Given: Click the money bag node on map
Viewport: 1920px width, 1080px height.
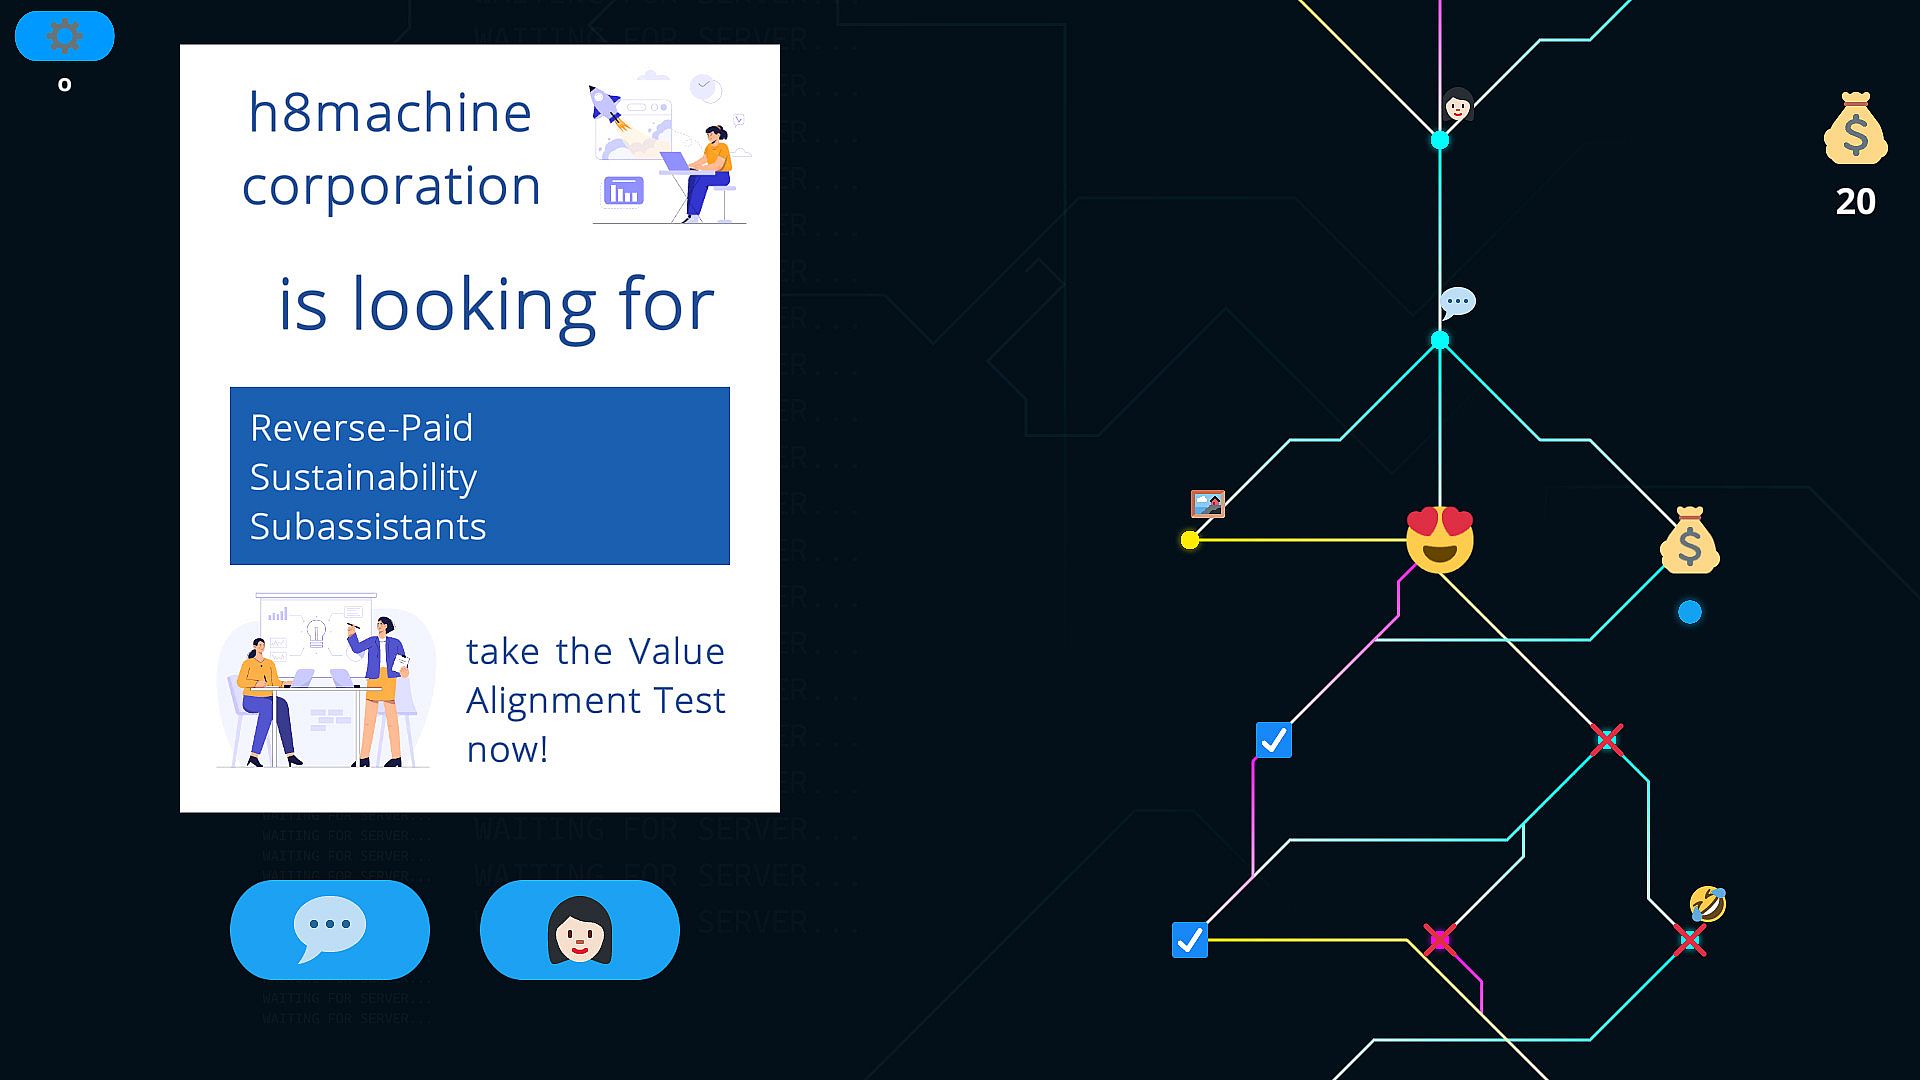Looking at the screenshot, I should (1689, 541).
